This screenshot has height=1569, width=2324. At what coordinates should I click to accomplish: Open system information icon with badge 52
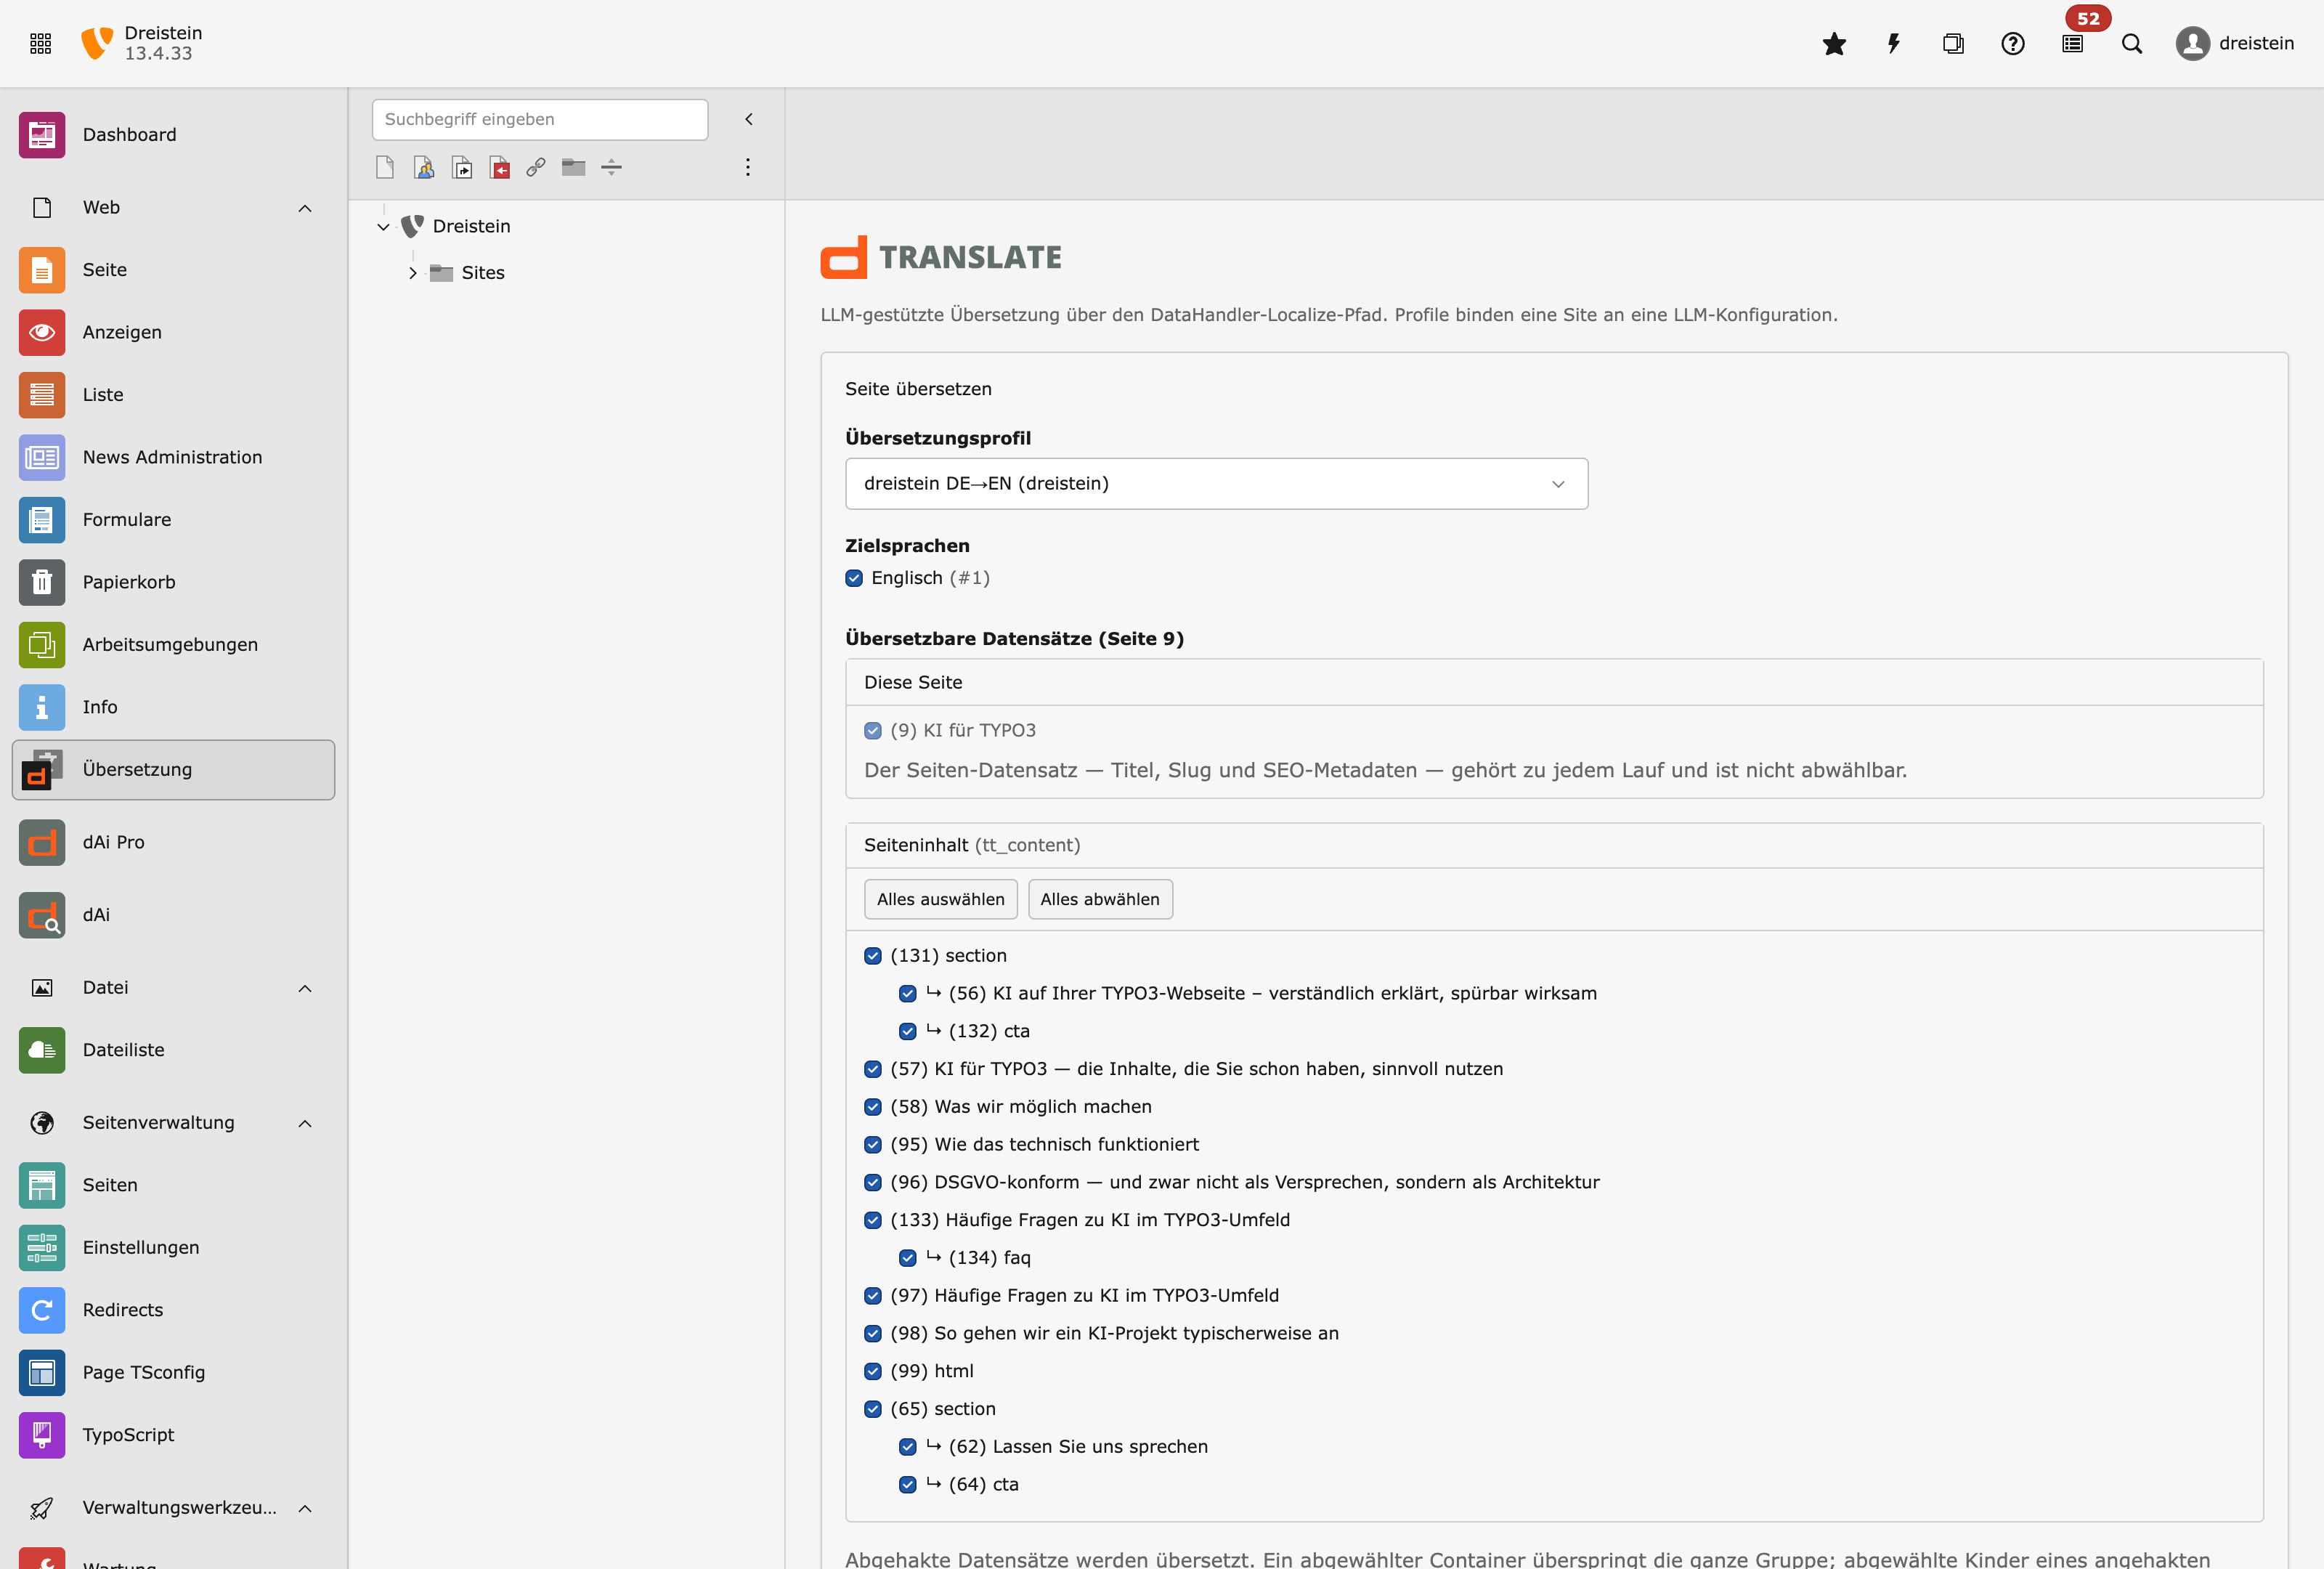point(2073,43)
